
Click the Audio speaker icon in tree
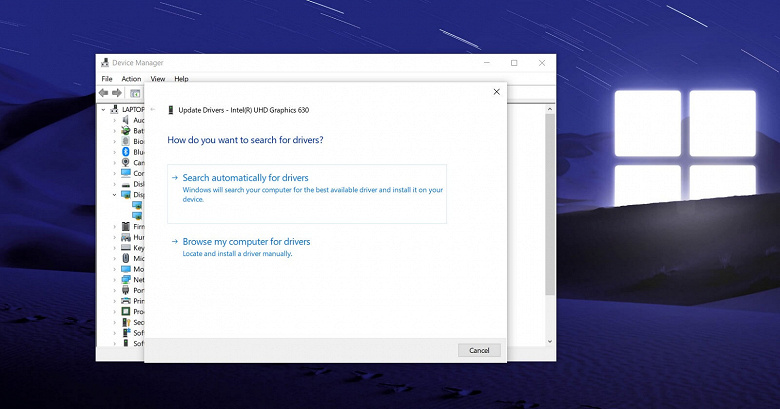126,120
